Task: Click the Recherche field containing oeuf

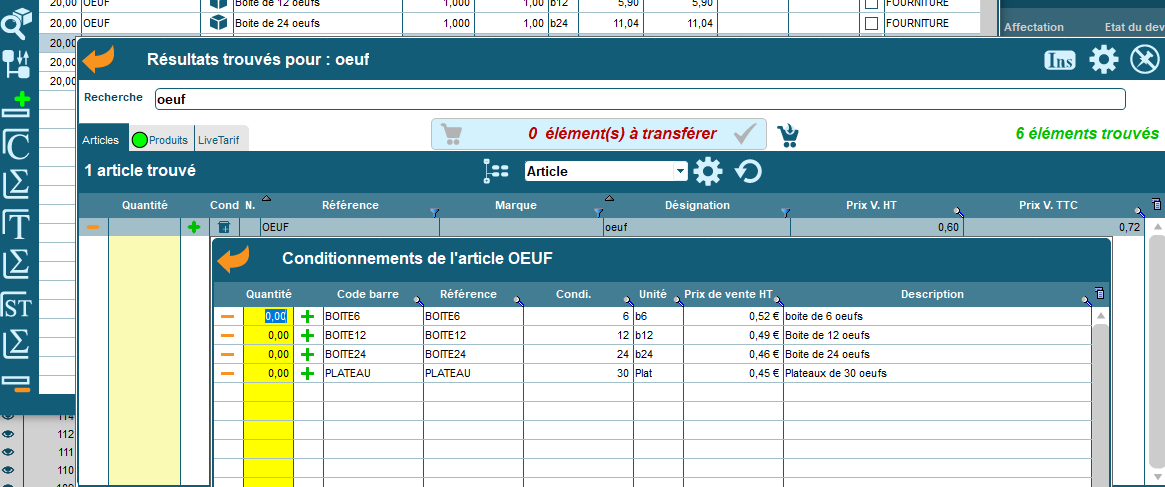Action: pos(640,99)
